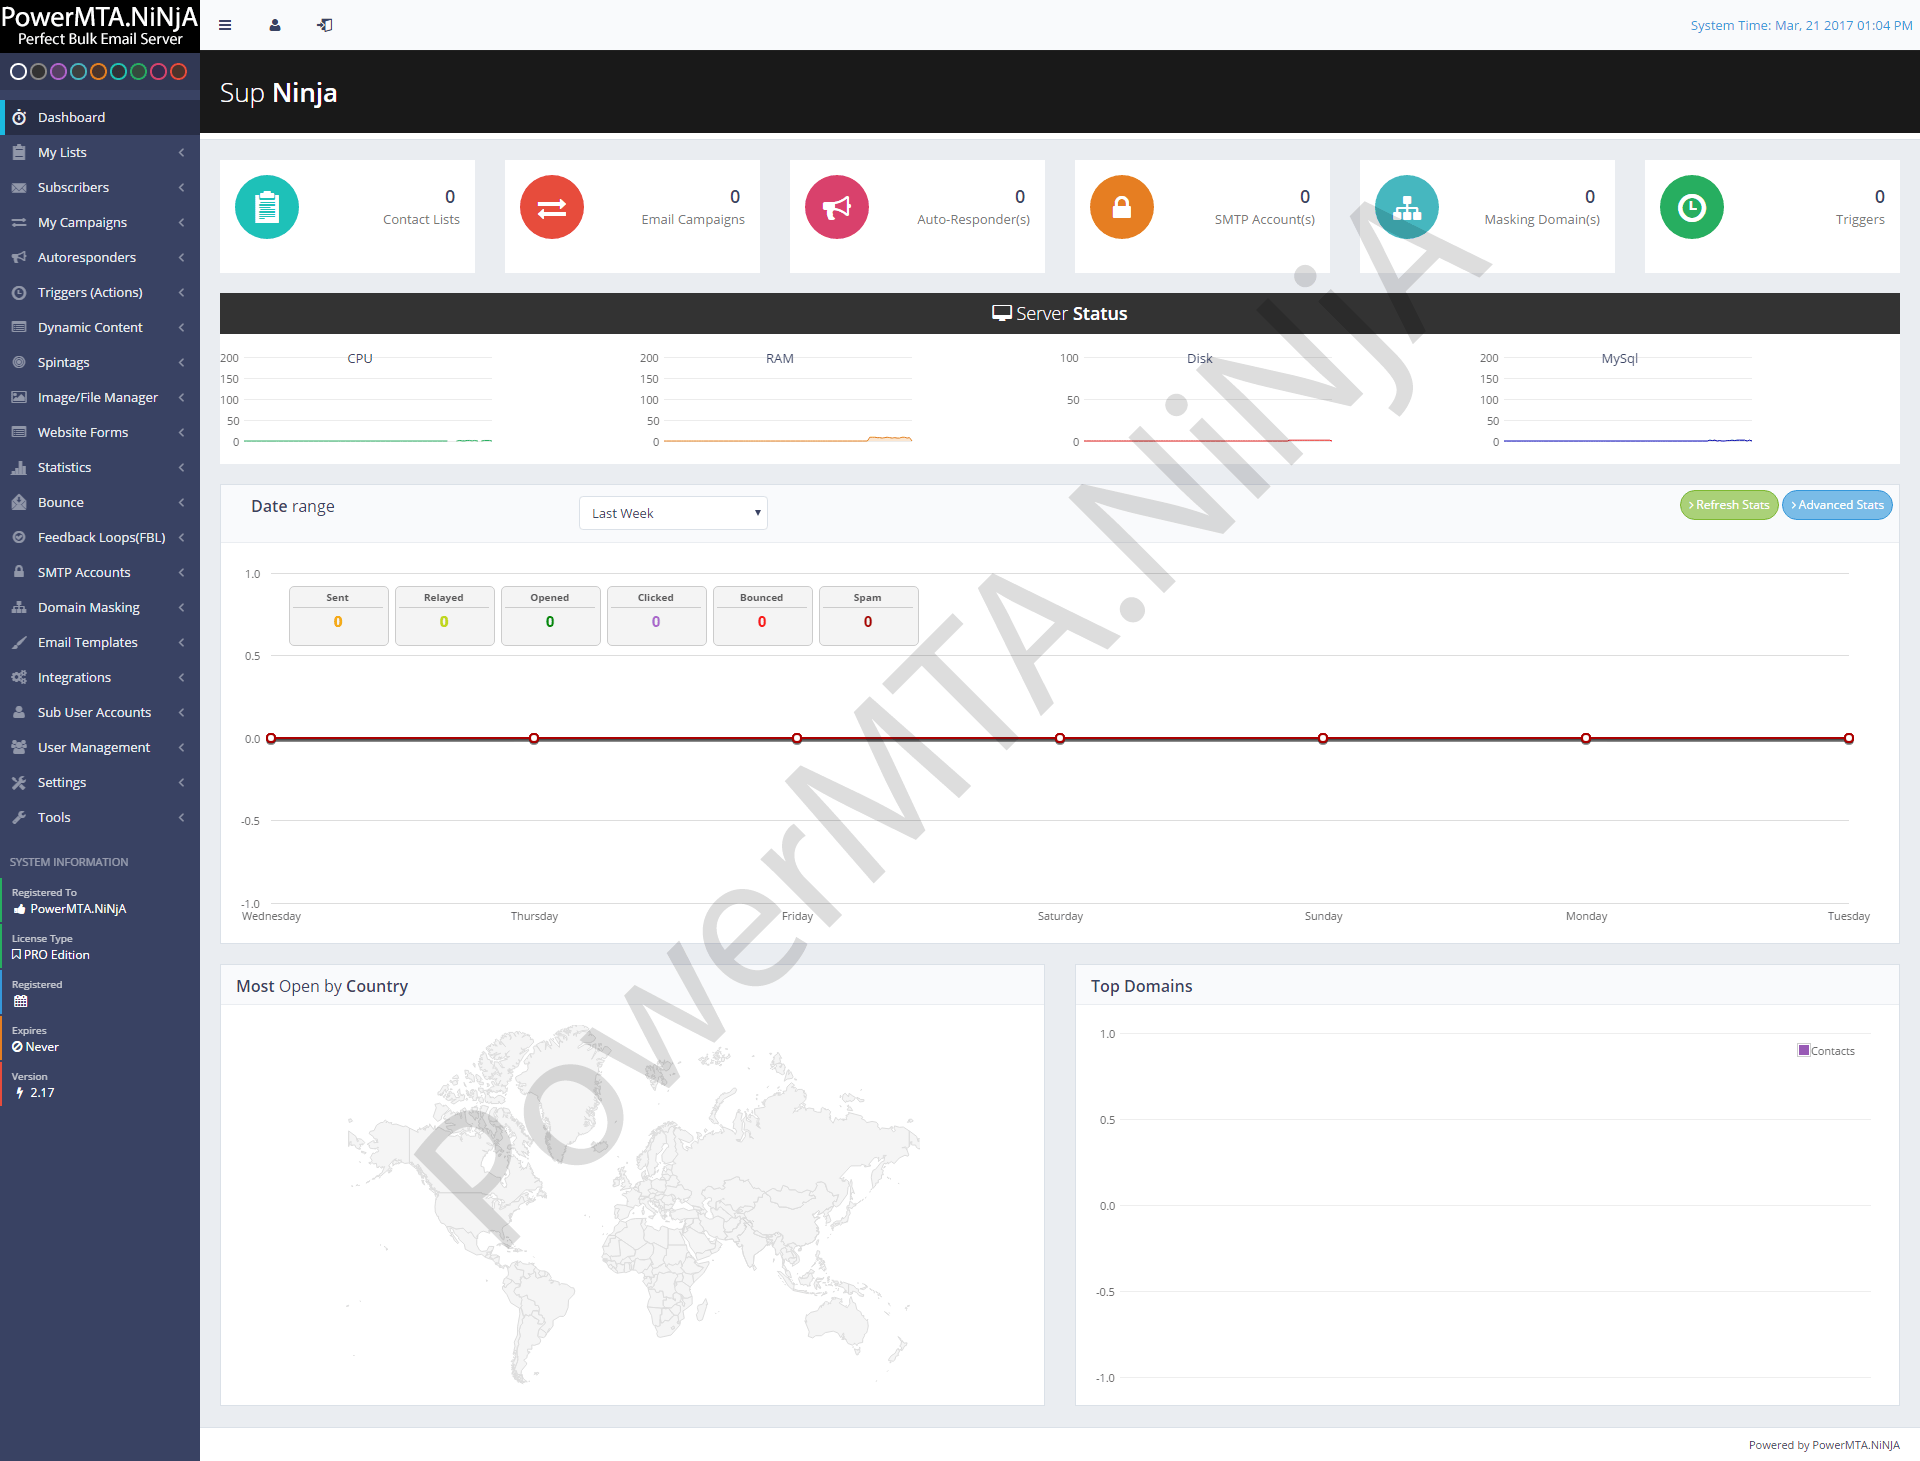Select the green theme color swatch
This screenshot has height=1461, width=1920.
coord(138,72)
